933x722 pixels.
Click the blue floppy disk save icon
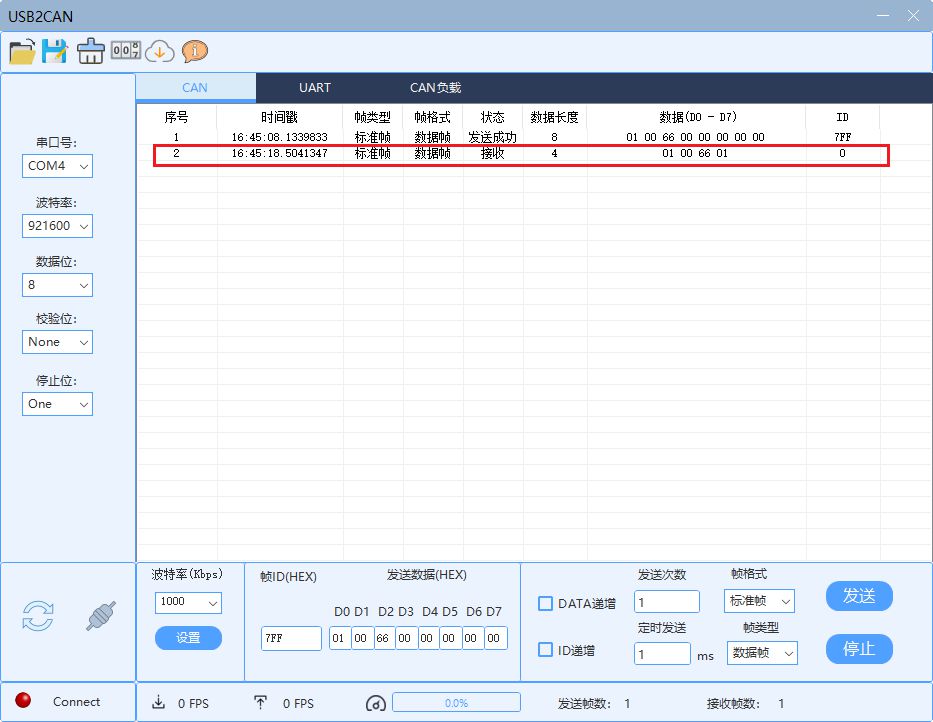55,50
